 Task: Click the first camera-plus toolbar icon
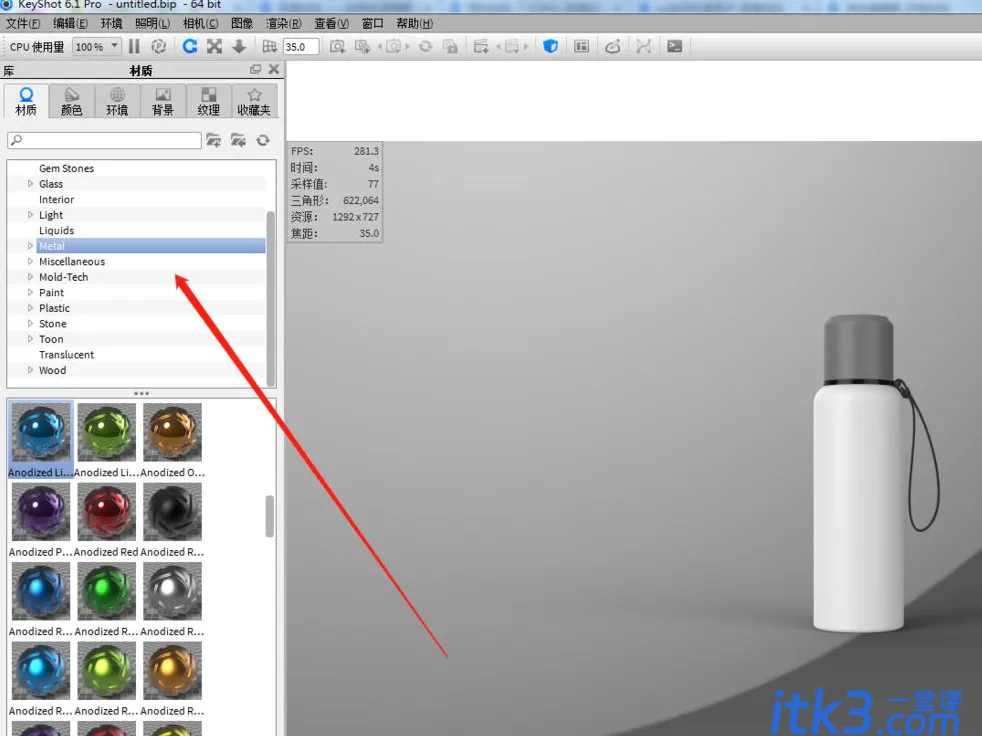[338, 46]
